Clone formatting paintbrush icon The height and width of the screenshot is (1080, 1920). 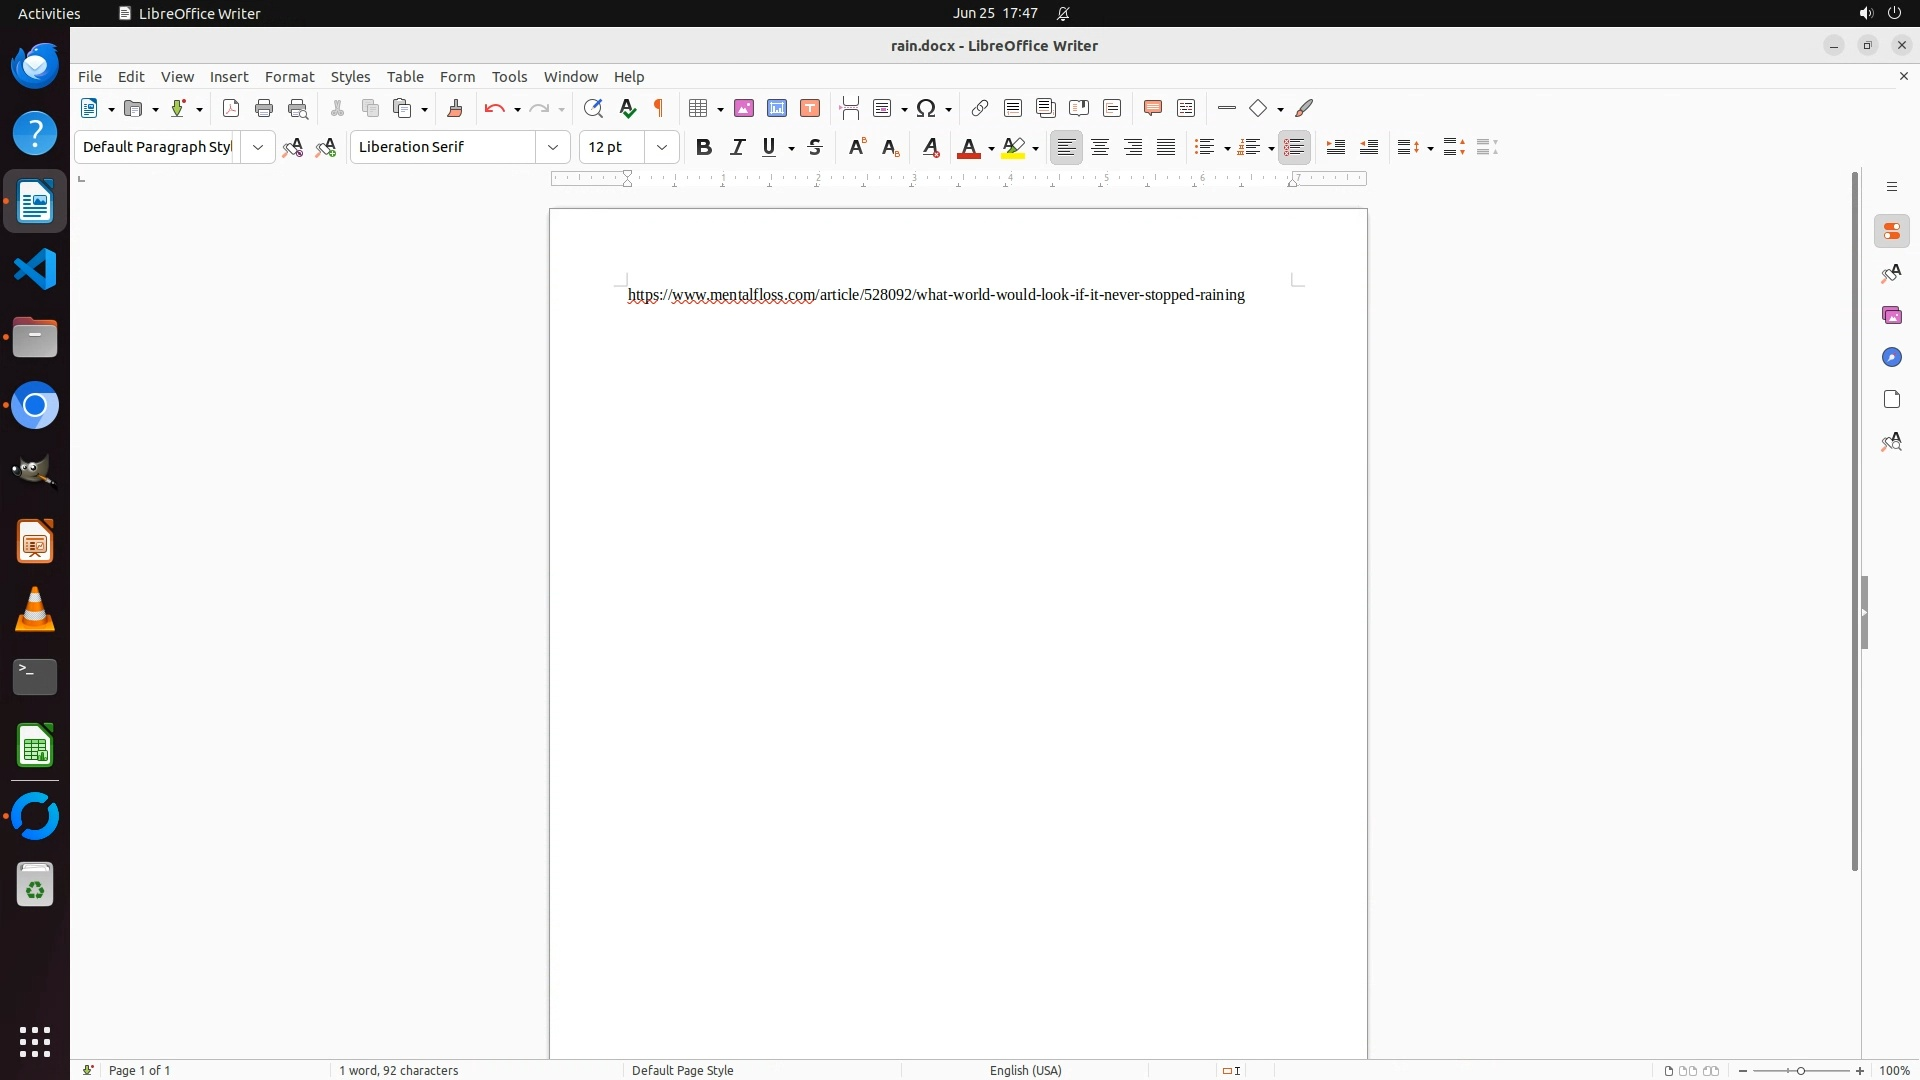click(455, 109)
